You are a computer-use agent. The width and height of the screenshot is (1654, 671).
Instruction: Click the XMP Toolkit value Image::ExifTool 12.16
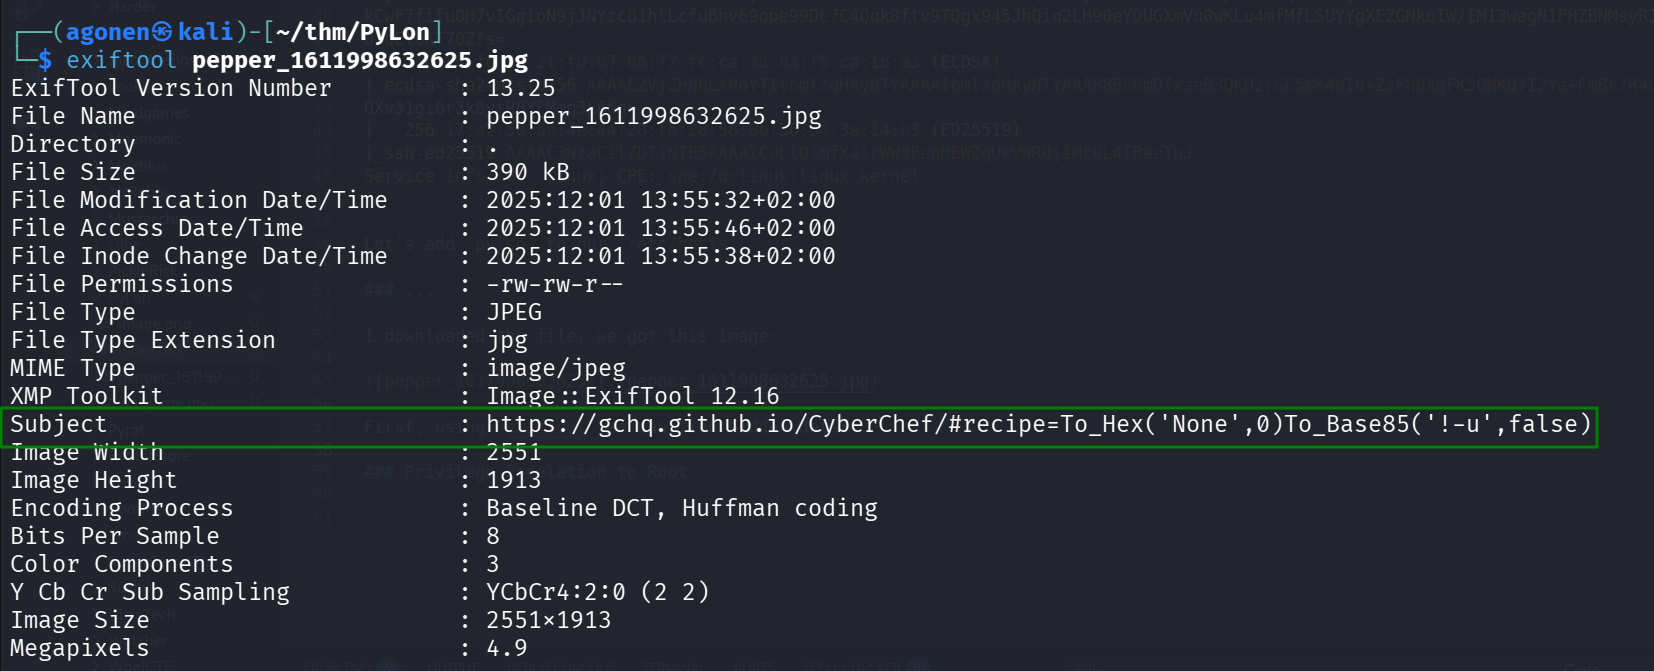pyautogui.click(x=632, y=396)
